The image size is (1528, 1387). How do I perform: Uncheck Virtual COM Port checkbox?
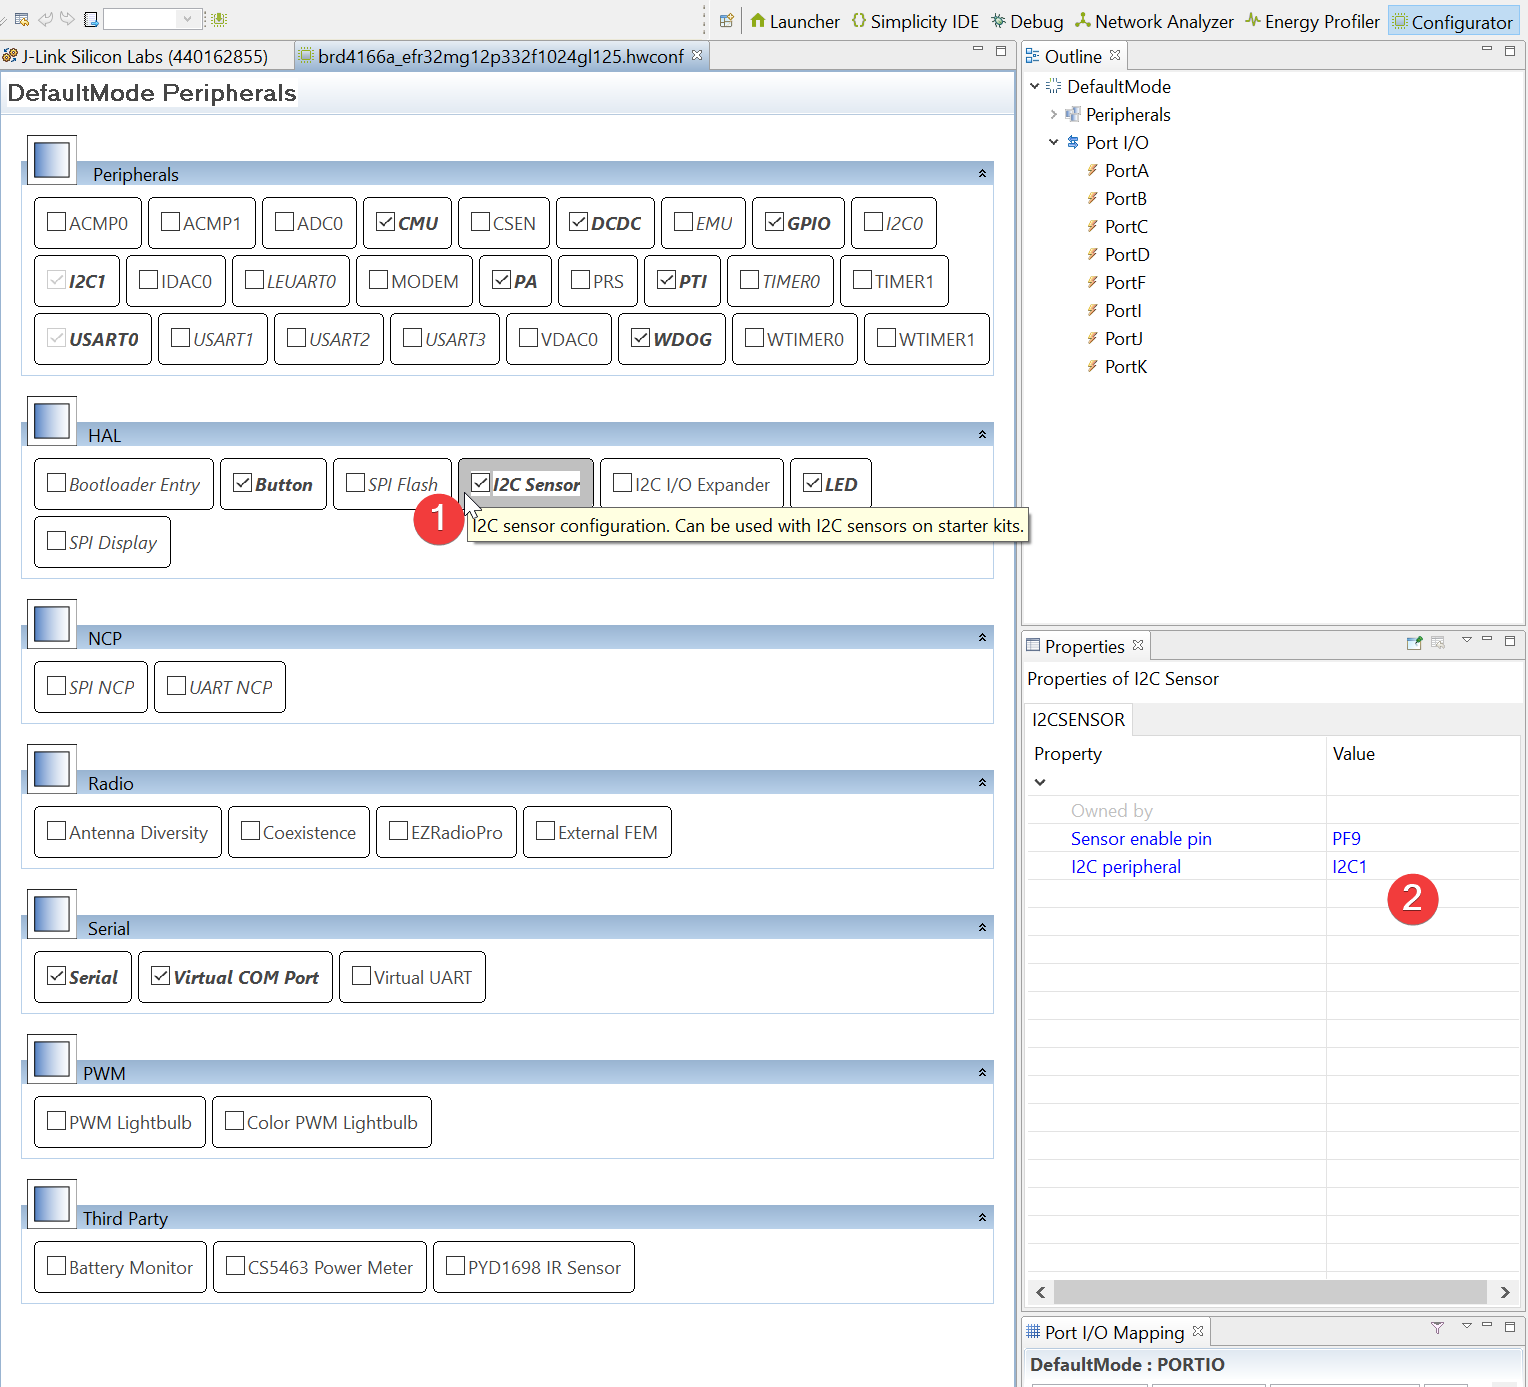(x=161, y=976)
